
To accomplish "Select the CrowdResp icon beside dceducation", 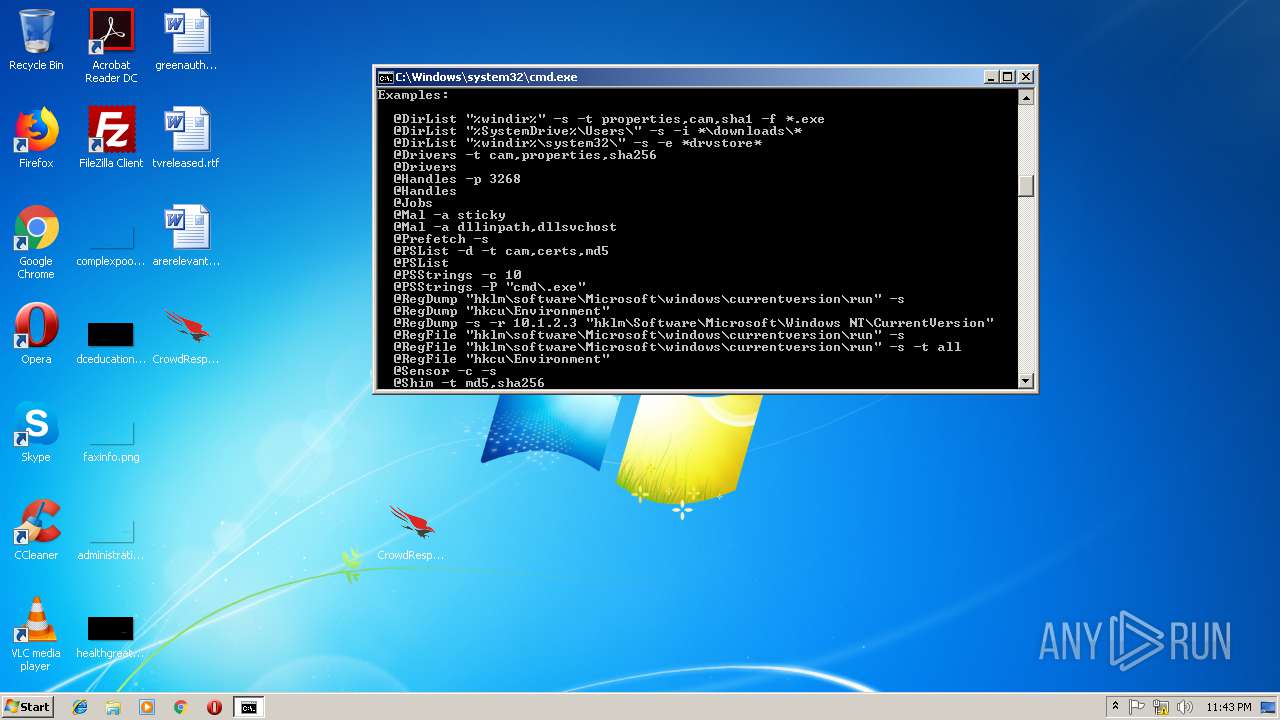I will tap(186, 337).
